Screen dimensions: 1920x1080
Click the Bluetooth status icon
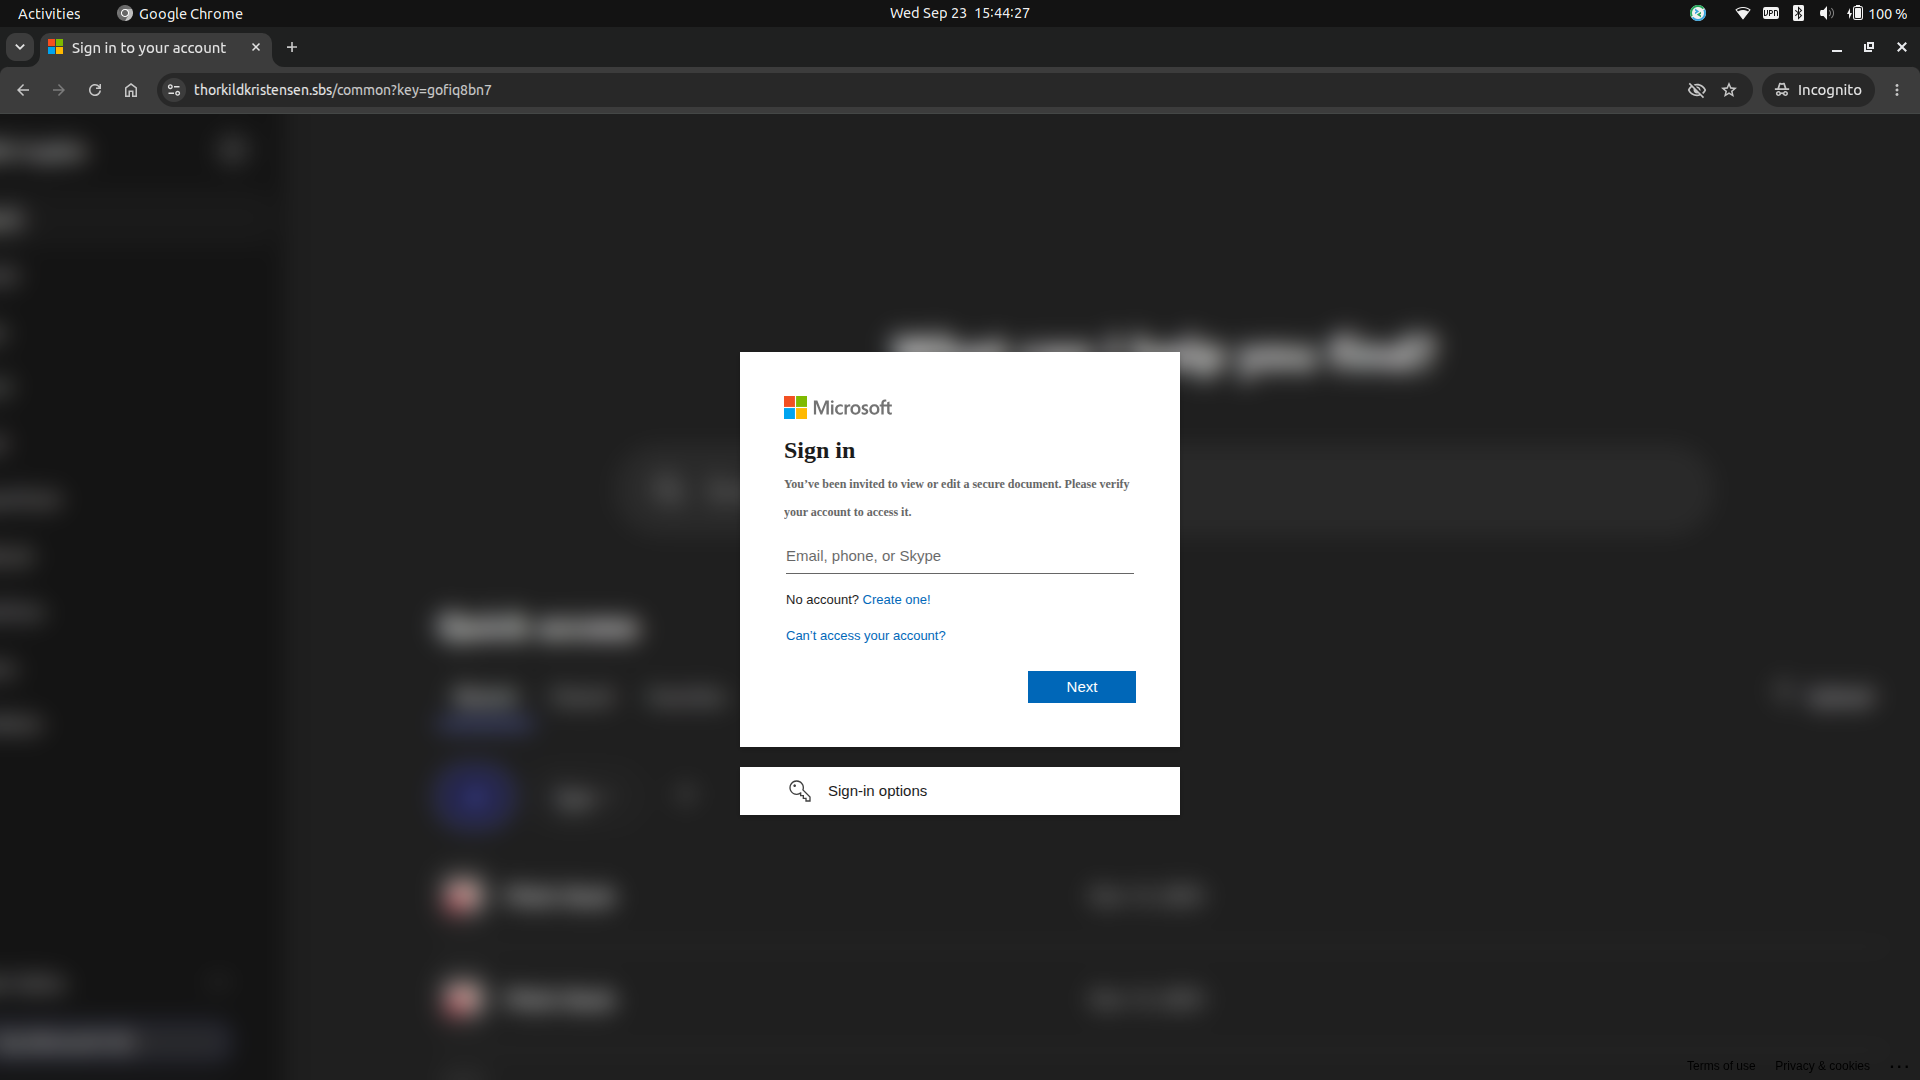(x=1798, y=13)
